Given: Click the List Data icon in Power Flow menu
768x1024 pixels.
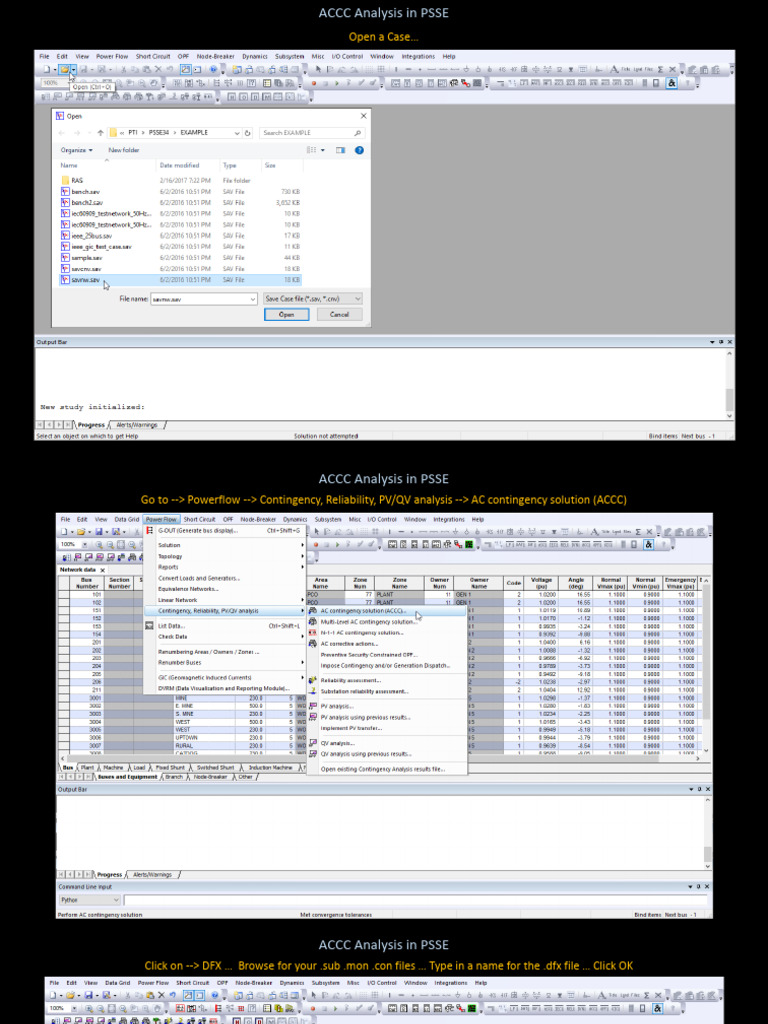Looking at the screenshot, I should pos(150,626).
